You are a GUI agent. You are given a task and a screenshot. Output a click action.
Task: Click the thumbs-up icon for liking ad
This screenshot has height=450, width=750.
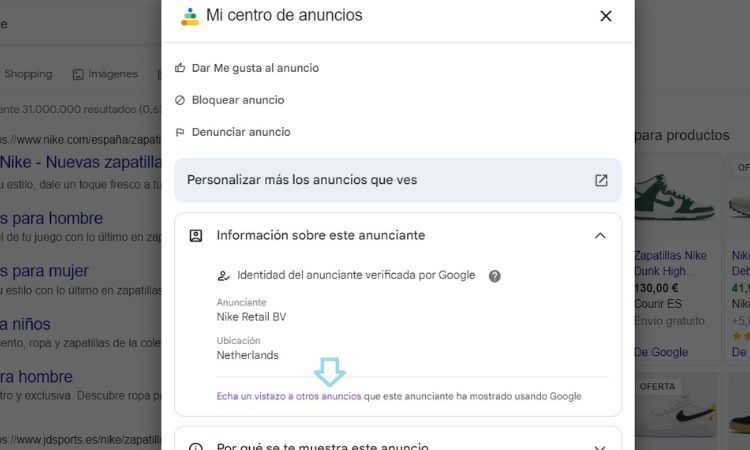[x=180, y=68]
